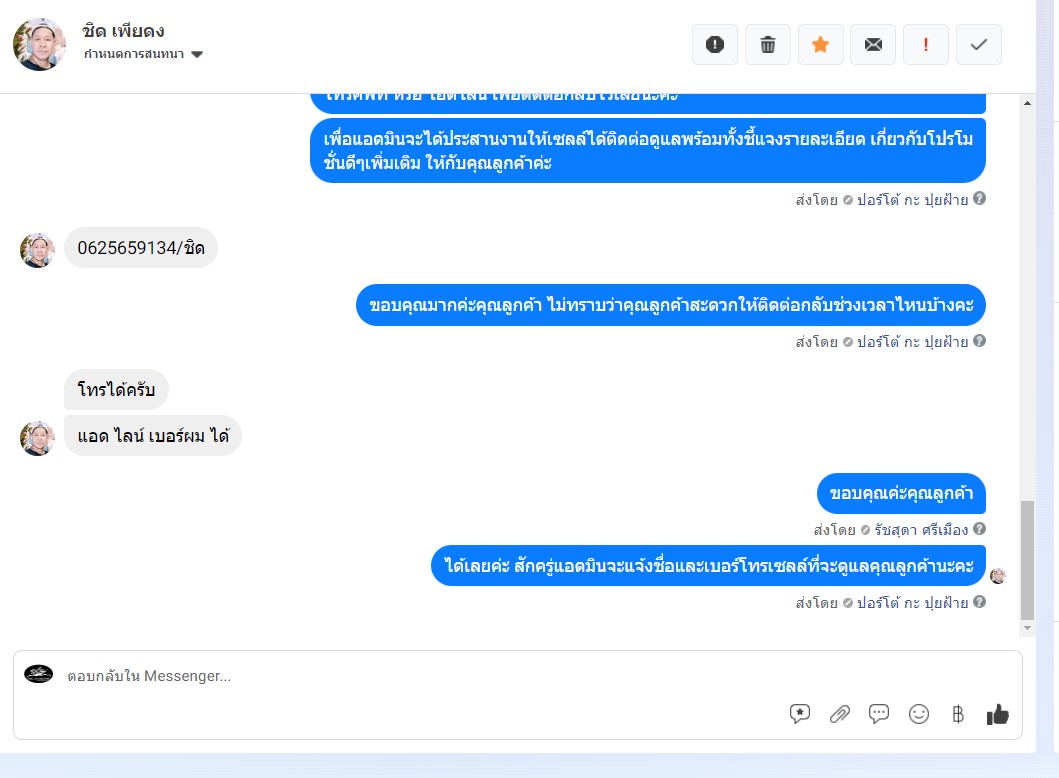Click help icon beside รัชสุดา ศรีเมือง sender
Viewport: 1059px width, 778px height.
(x=979, y=529)
